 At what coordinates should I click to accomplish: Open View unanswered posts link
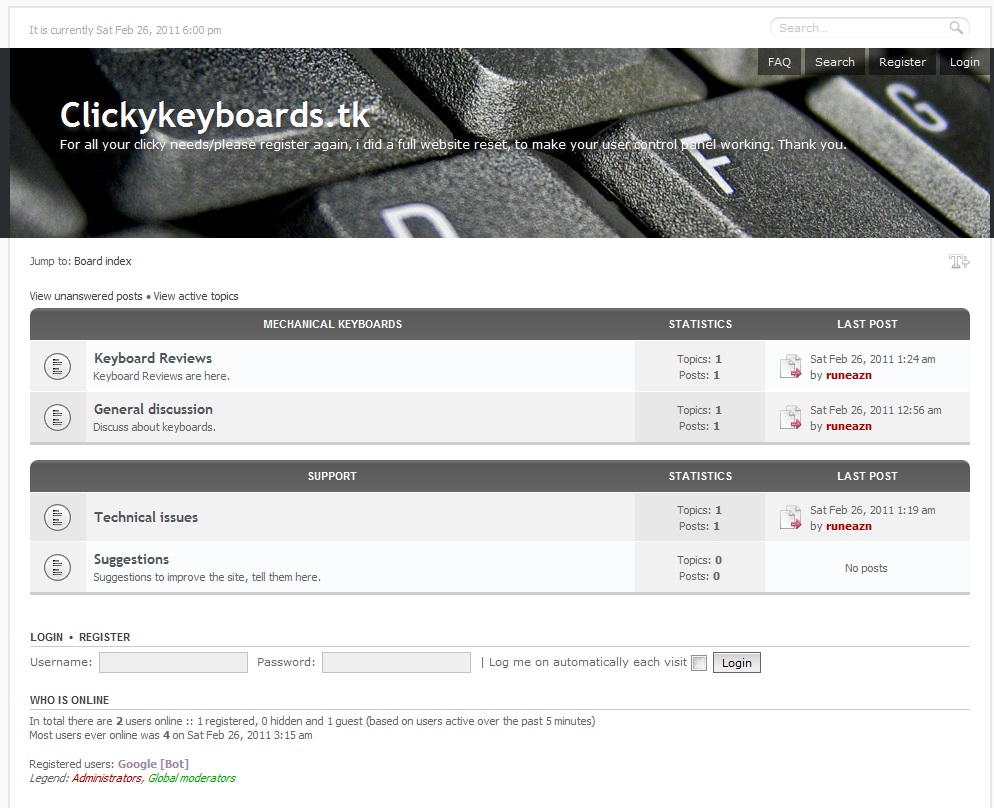pyautogui.click(x=86, y=296)
